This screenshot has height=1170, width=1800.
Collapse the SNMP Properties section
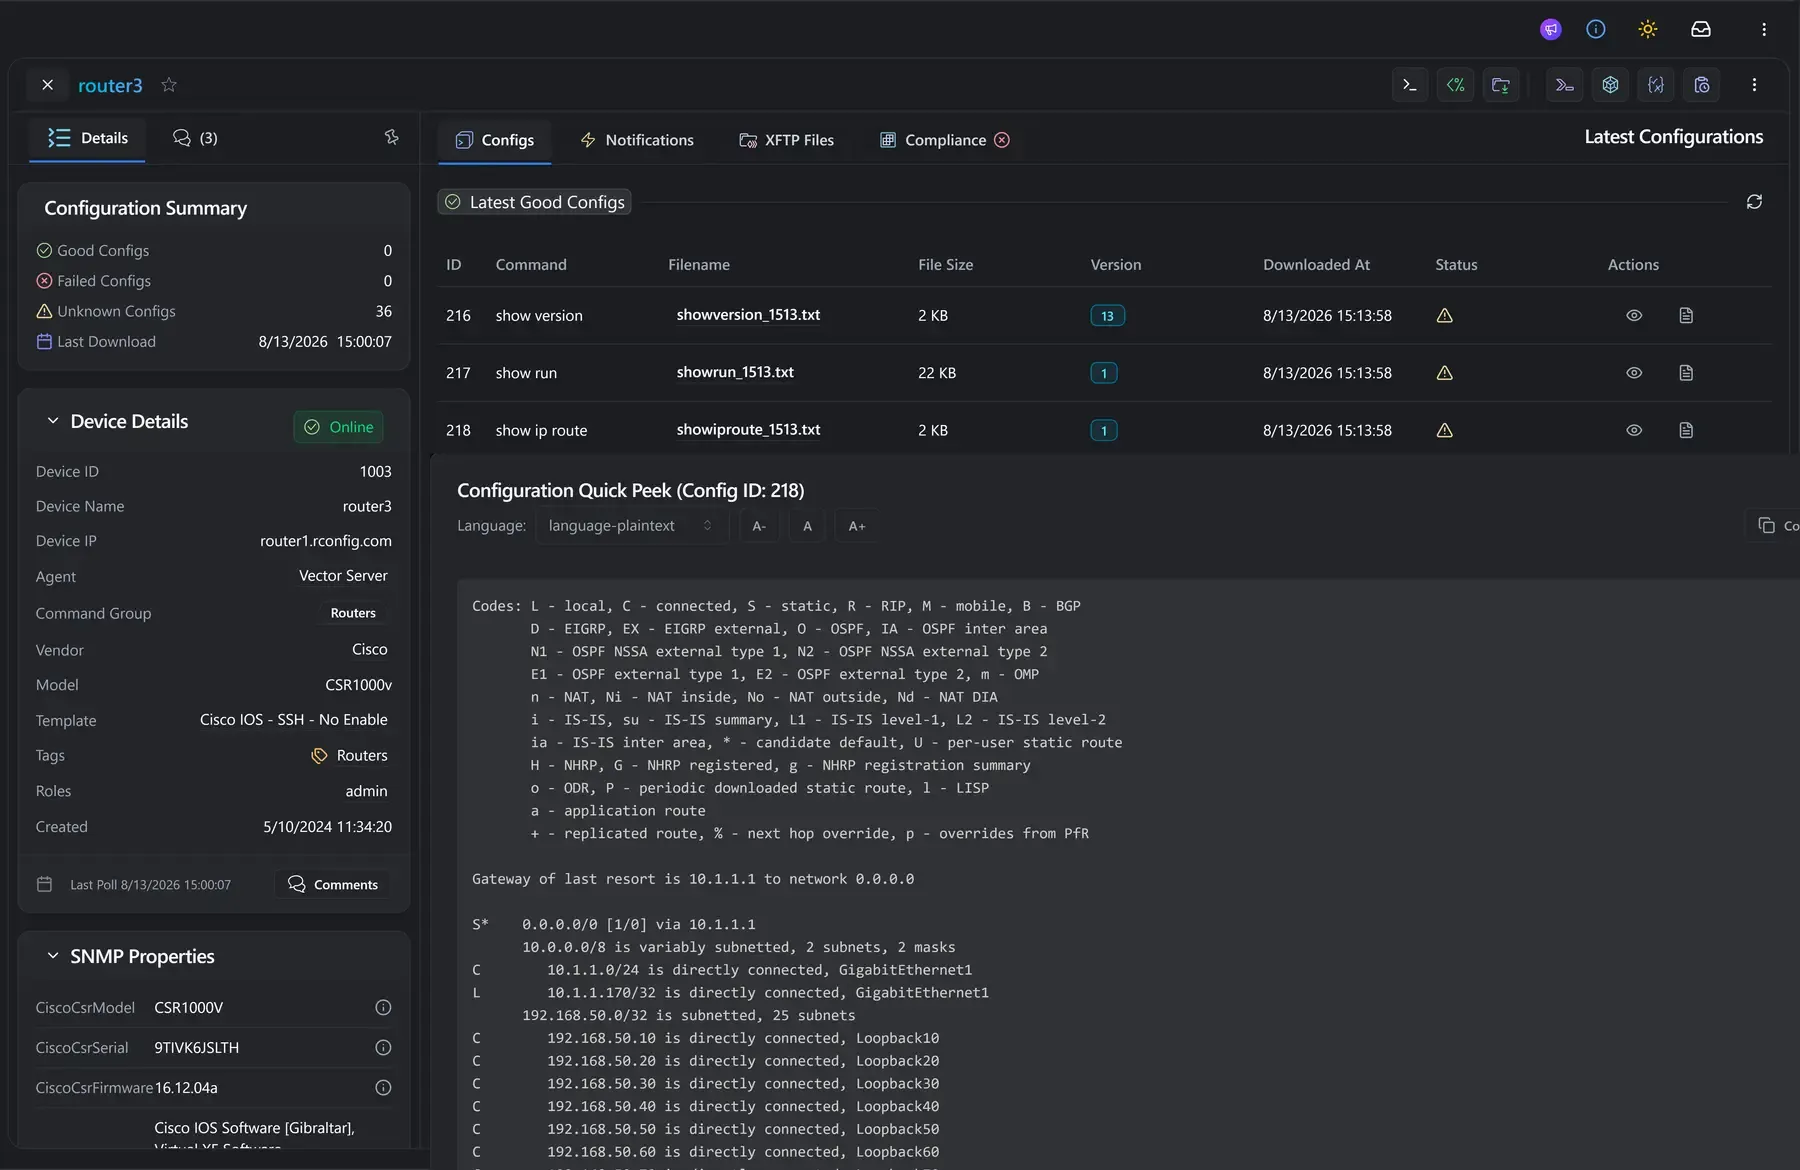53,956
